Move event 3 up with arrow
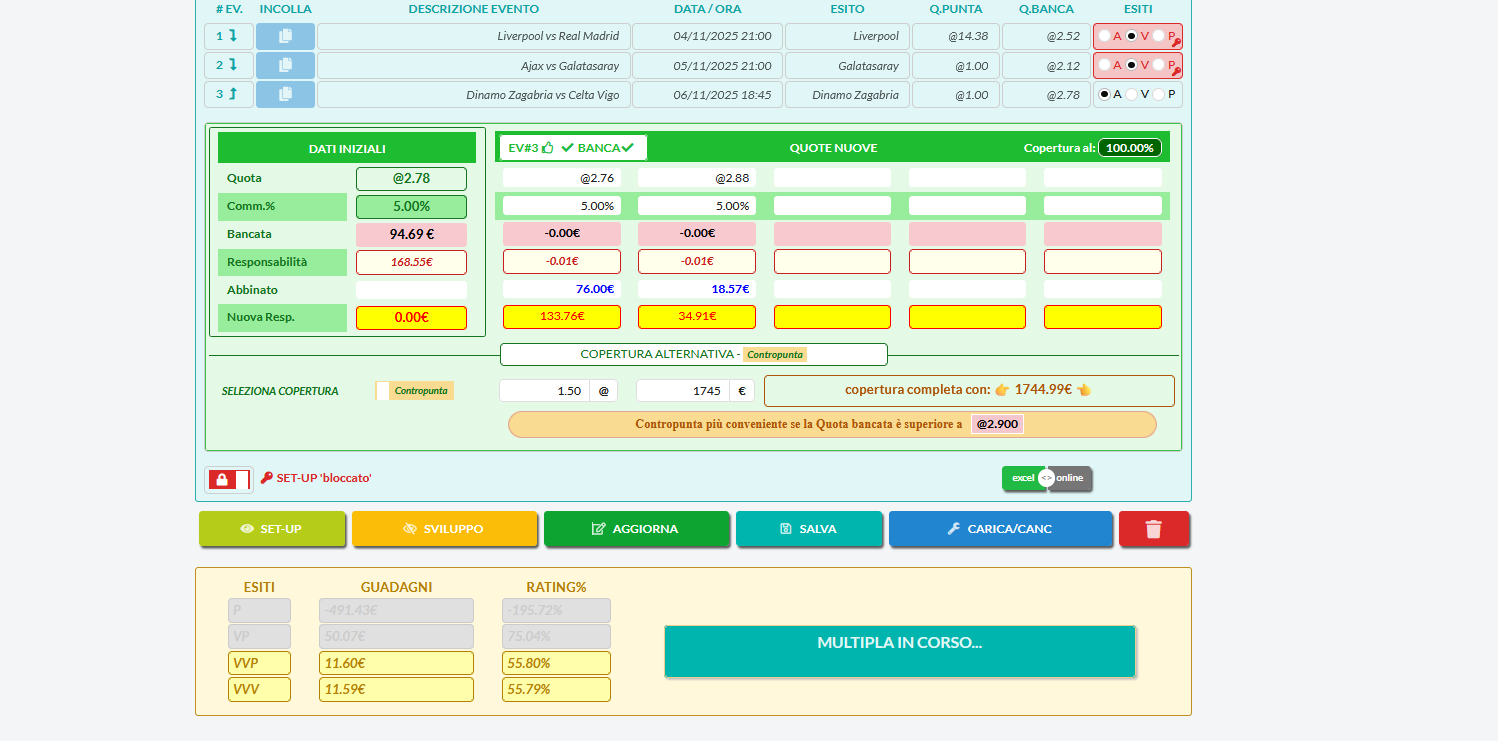The width and height of the screenshot is (1498, 741). (x=233, y=95)
